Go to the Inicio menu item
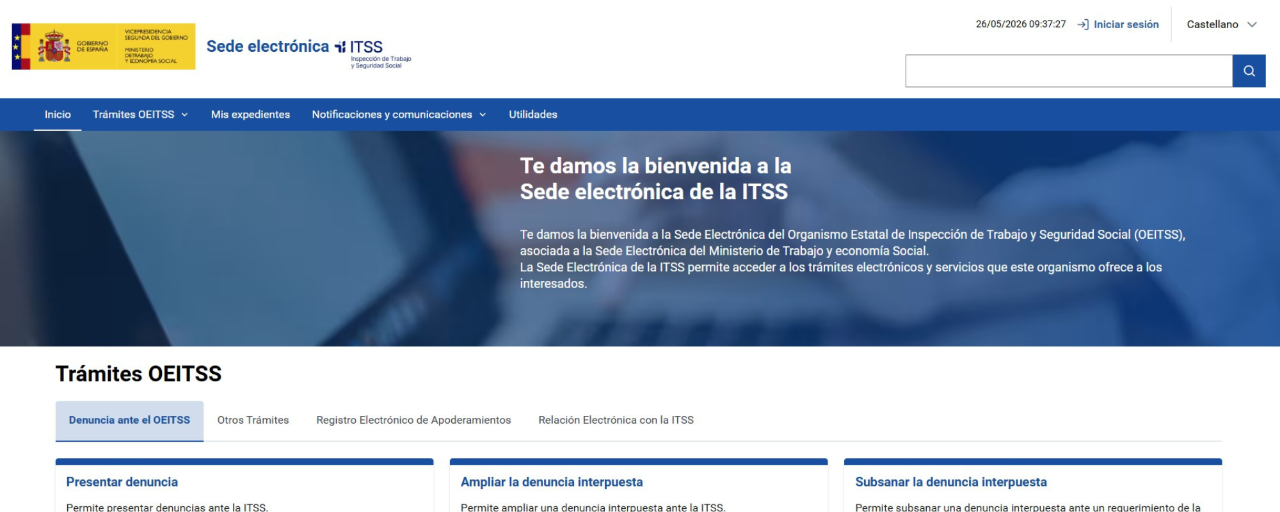Image resolution: width=1280 pixels, height=512 pixels. [58, 114]
